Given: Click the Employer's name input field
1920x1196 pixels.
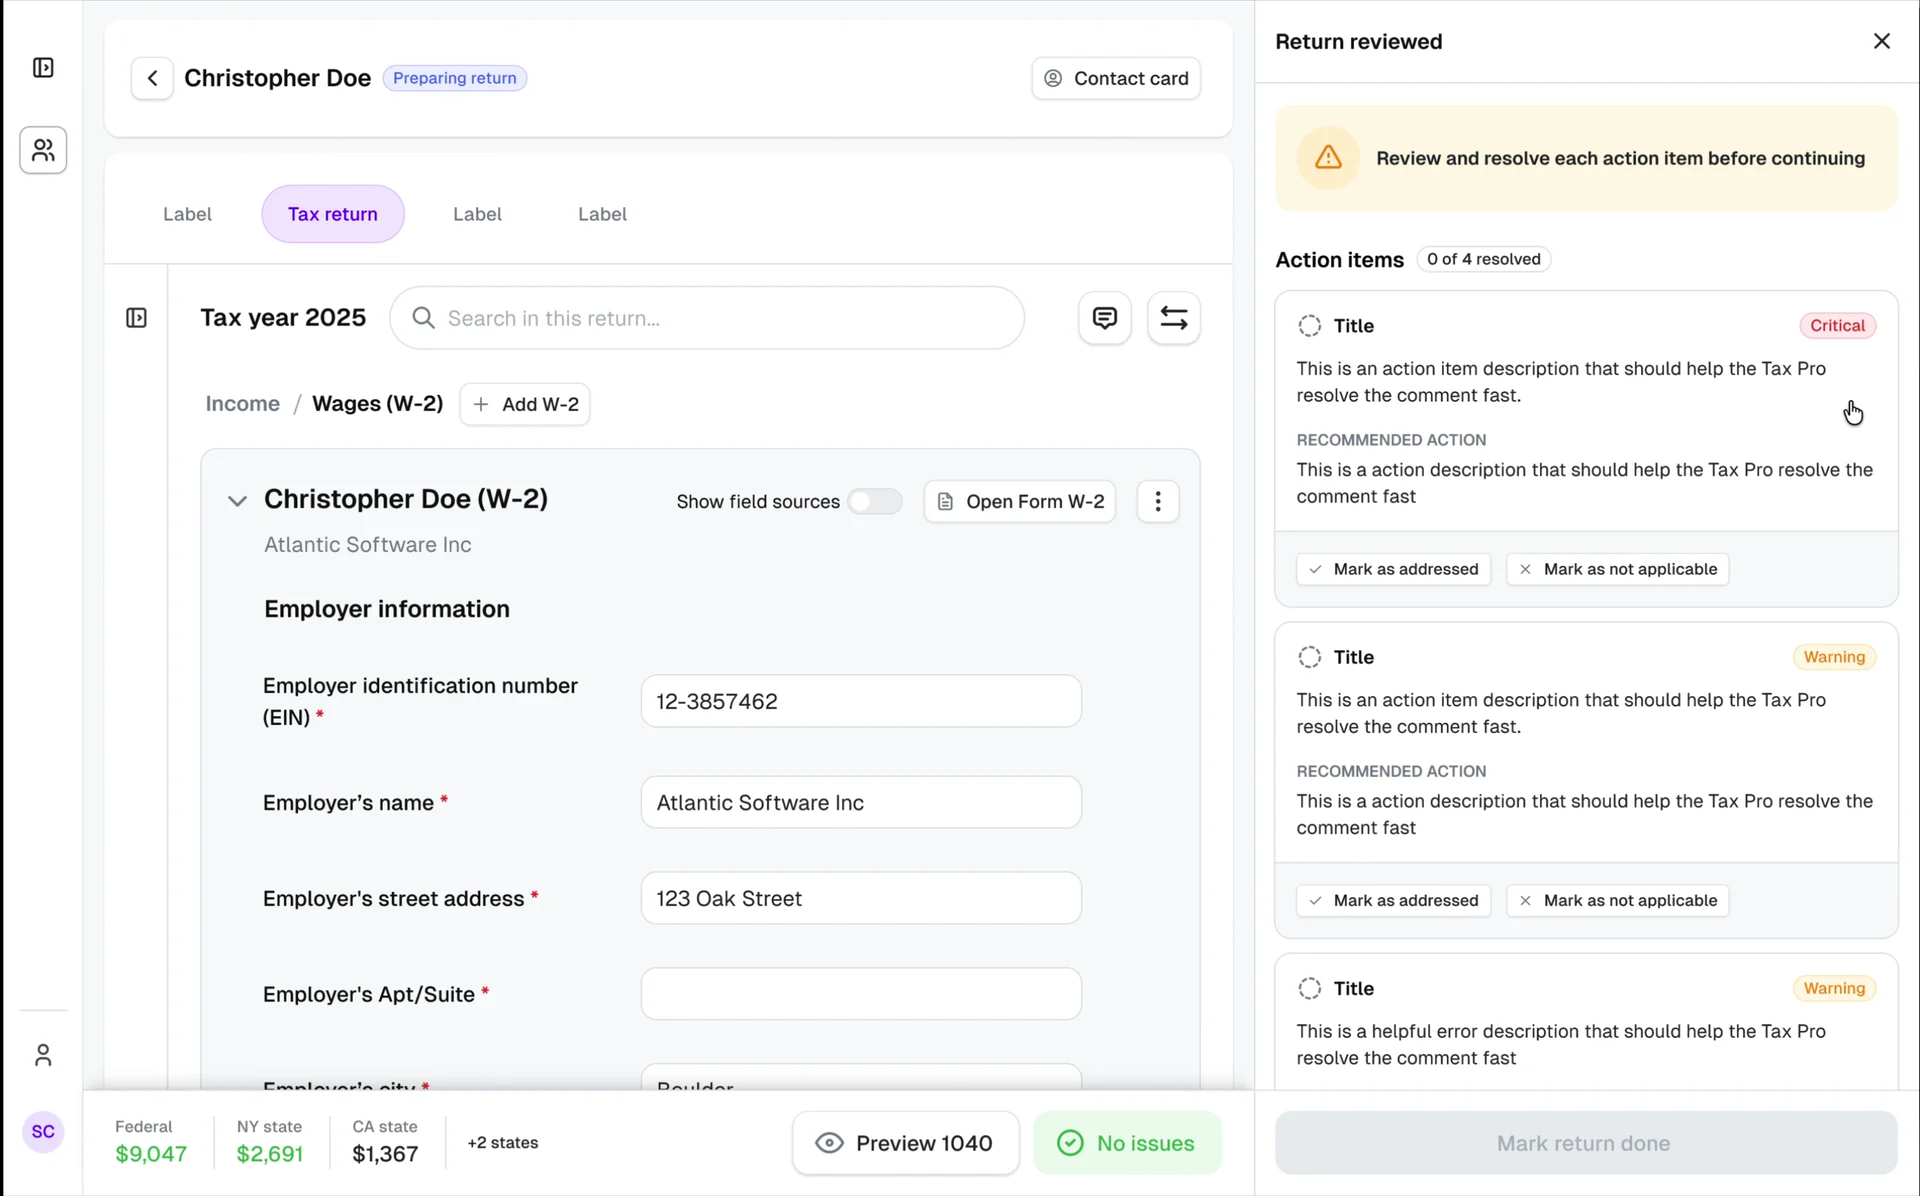Looking at the screenshot, I should [861, 802].
